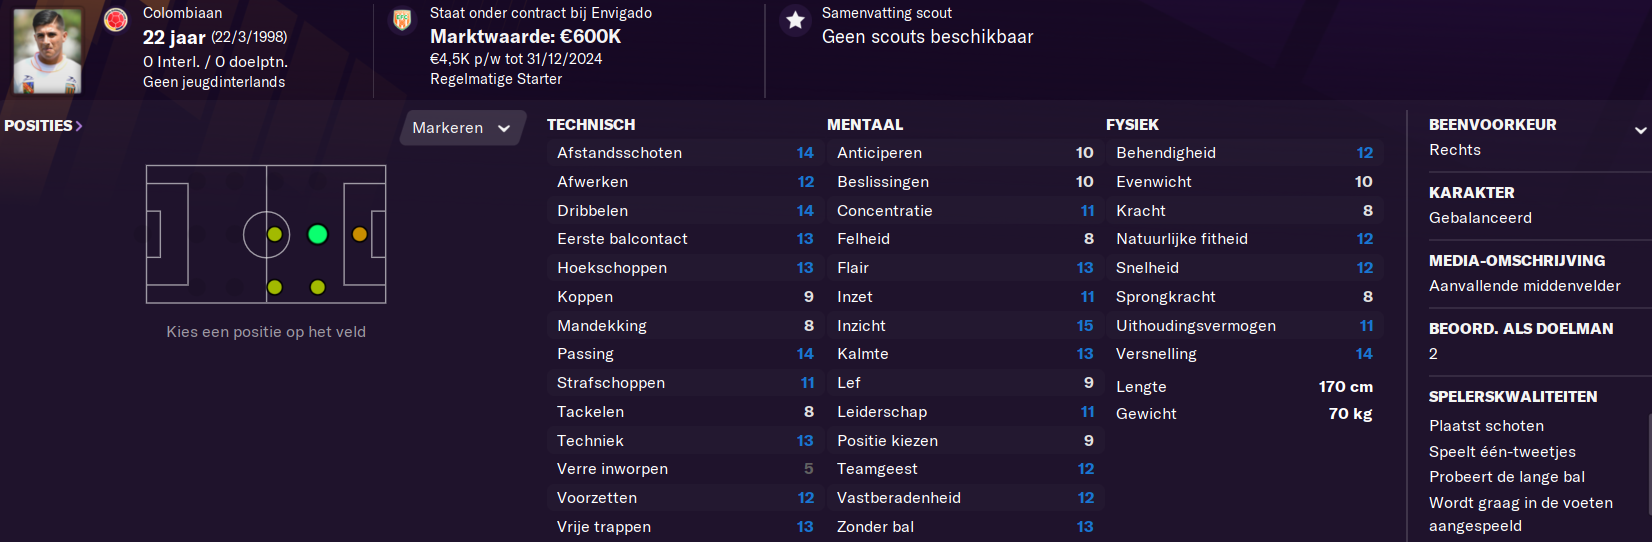The image size is (1652, 542).
Task: Click the Marktwaarde €600K text
Action: (x=526, y=37)
